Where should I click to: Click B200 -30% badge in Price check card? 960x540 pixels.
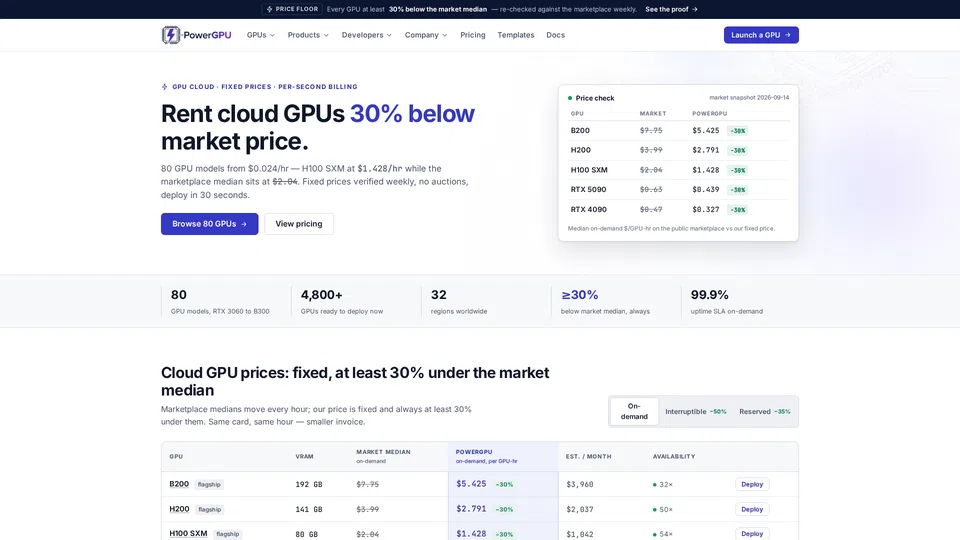tap(738, 131)
